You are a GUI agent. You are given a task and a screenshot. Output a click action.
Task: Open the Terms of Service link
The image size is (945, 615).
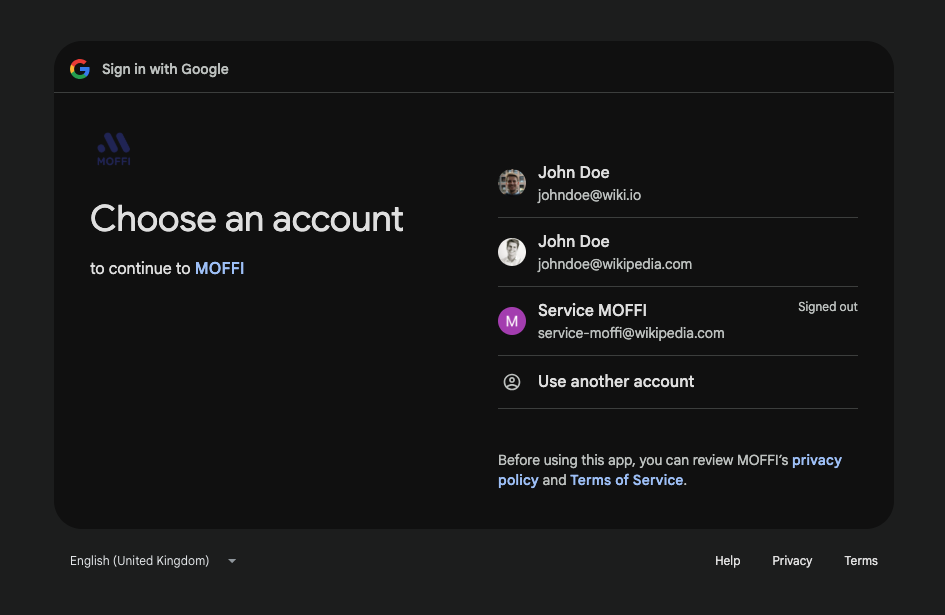pos(626,480)
